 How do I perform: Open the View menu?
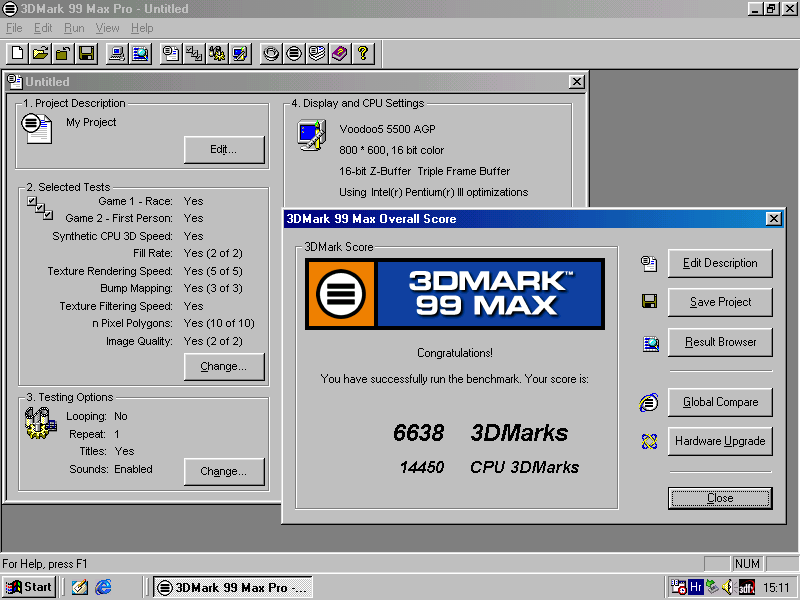click(x=107, y=28)
